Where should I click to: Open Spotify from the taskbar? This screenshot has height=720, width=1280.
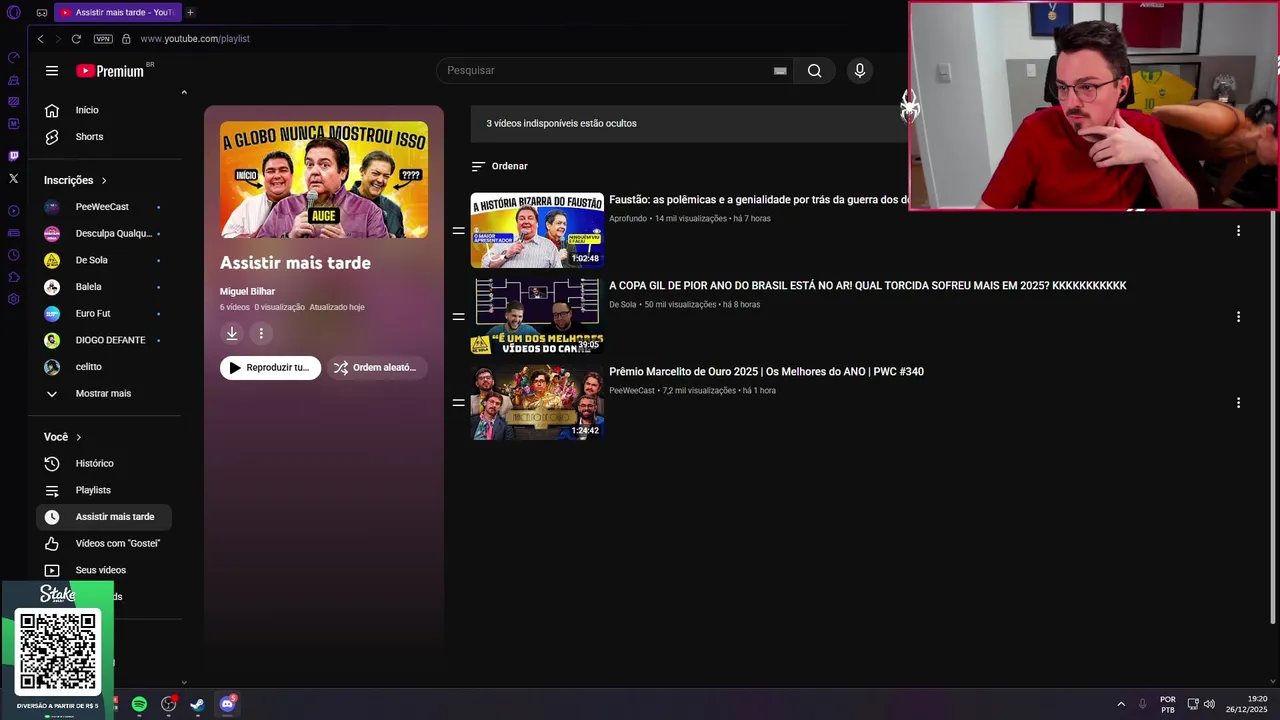click(x=139, y=704)
